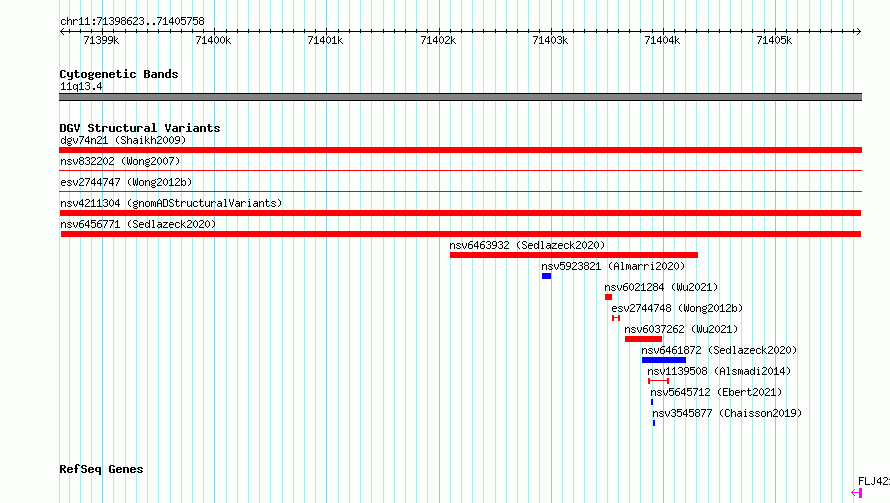Image resolution: width=890 pixels, height=503 pixels.
Task: Select the dgv74n21 red variant bar
Action: tap(460, 150)
